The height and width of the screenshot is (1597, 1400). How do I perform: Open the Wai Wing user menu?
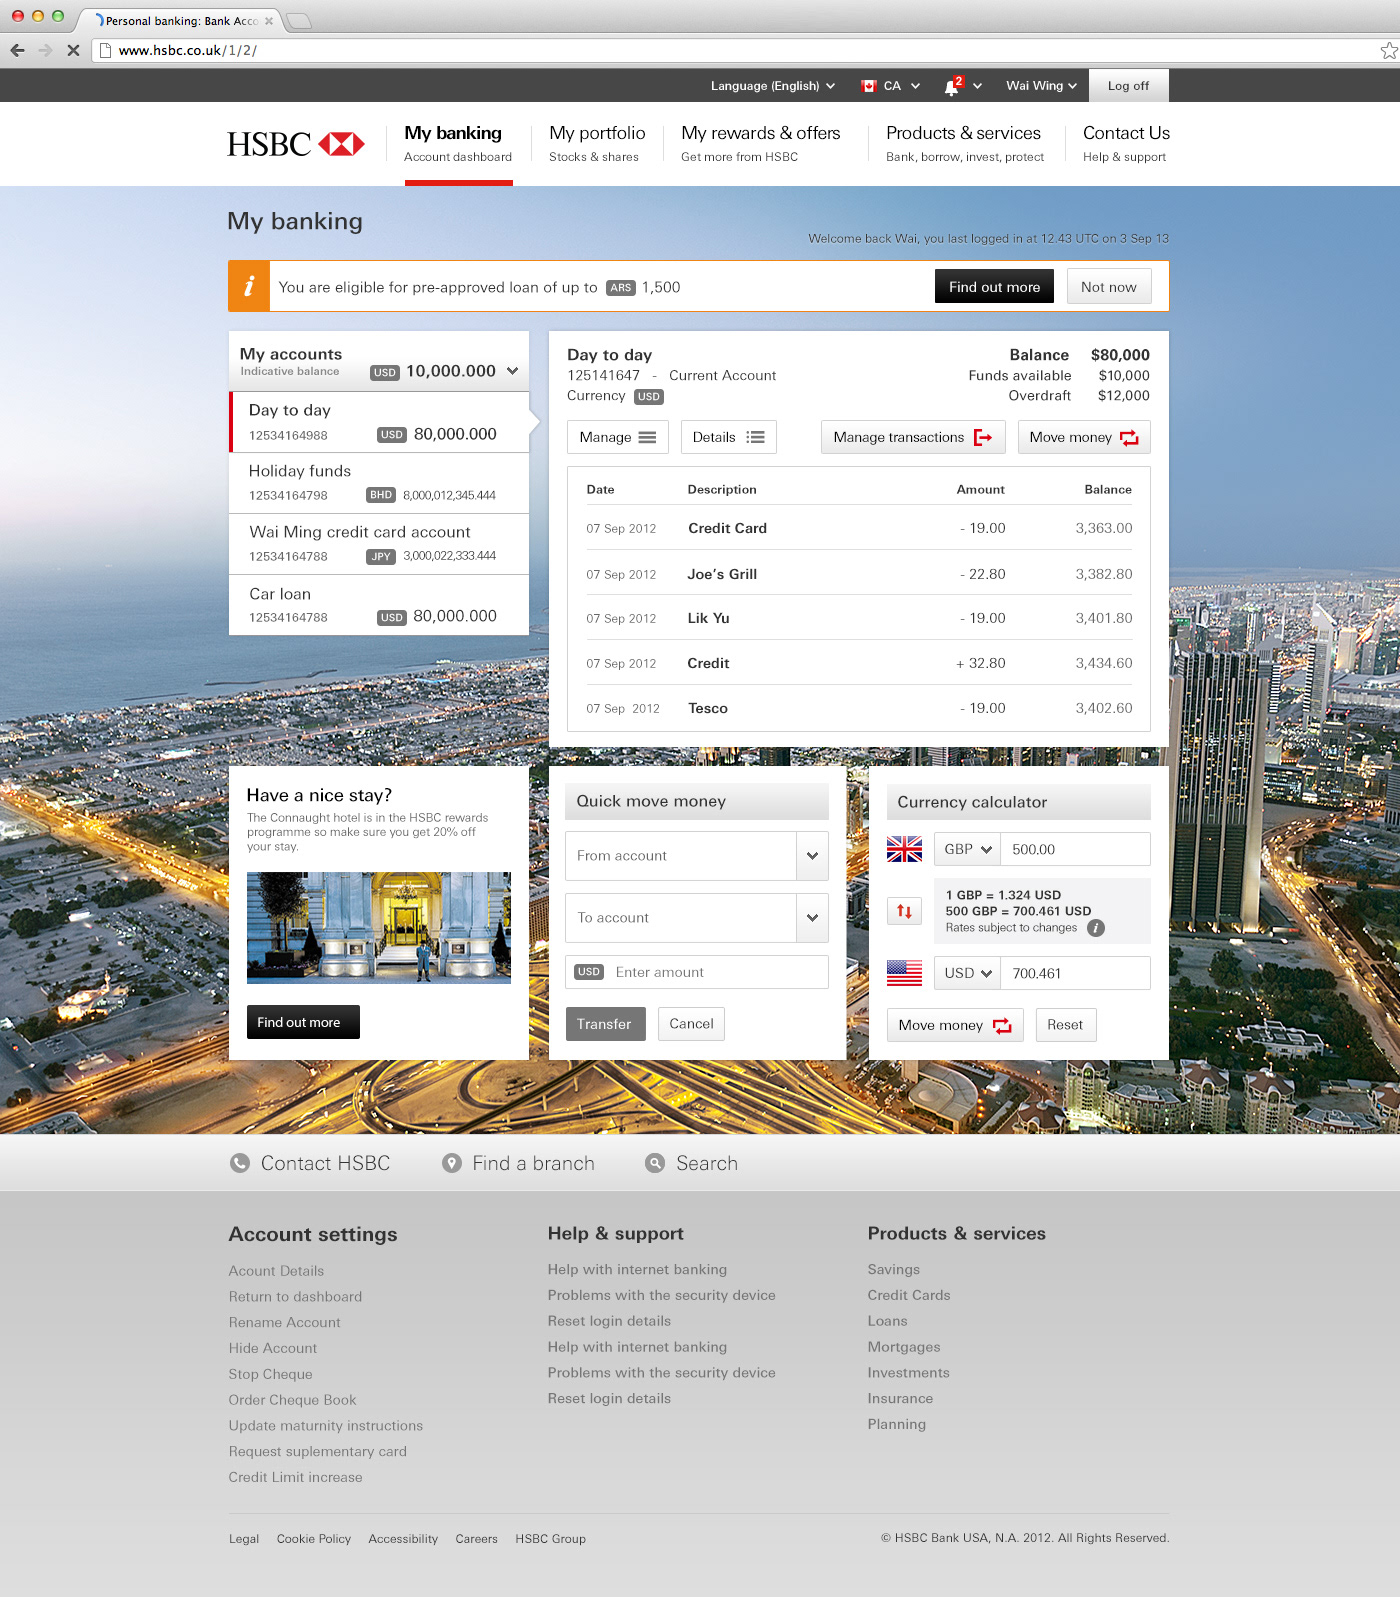[1041, 86]
